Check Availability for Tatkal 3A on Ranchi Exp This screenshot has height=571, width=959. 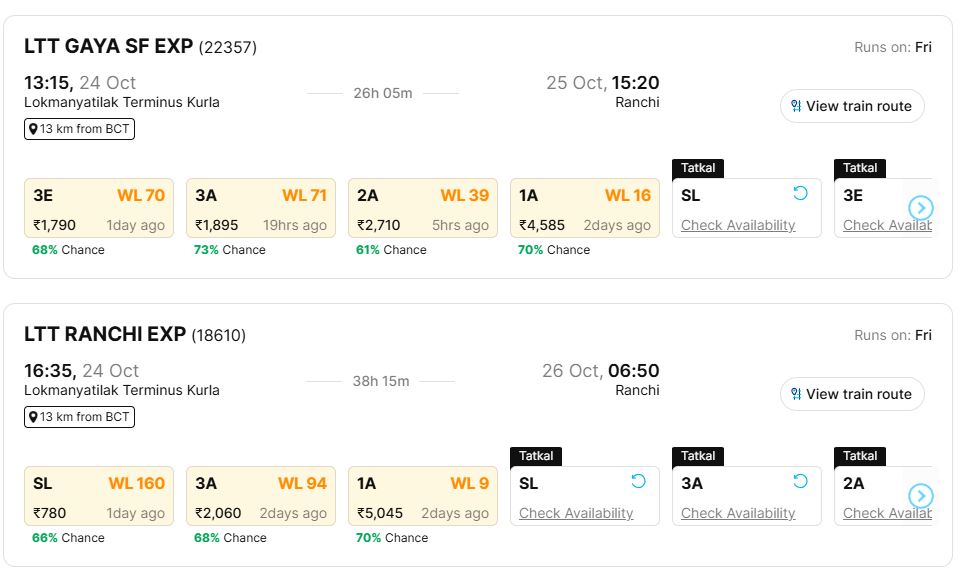point(738,513)
